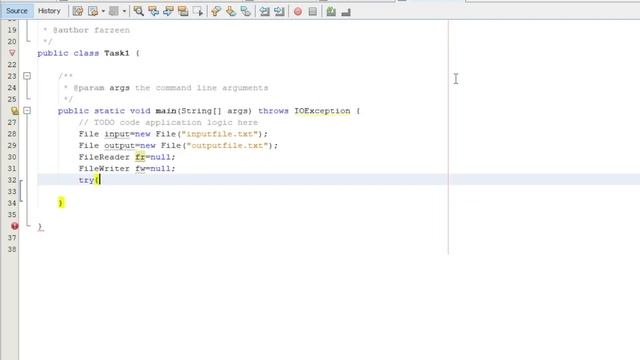Screen dimensions: 640x360
Task: Collapse the main method fold at line 26
Action: 27,111
